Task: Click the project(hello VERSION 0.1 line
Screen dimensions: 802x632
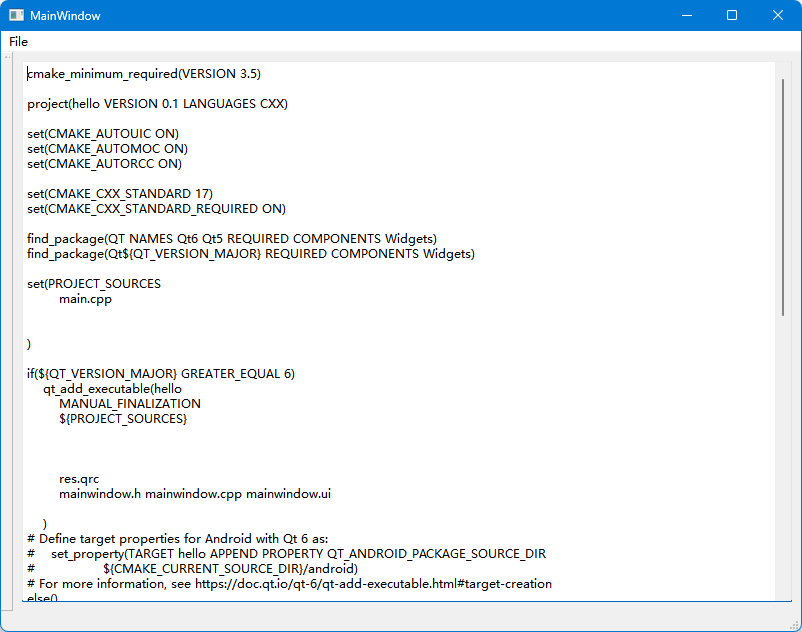Action: pyautogui.click(x=157, y=104)
